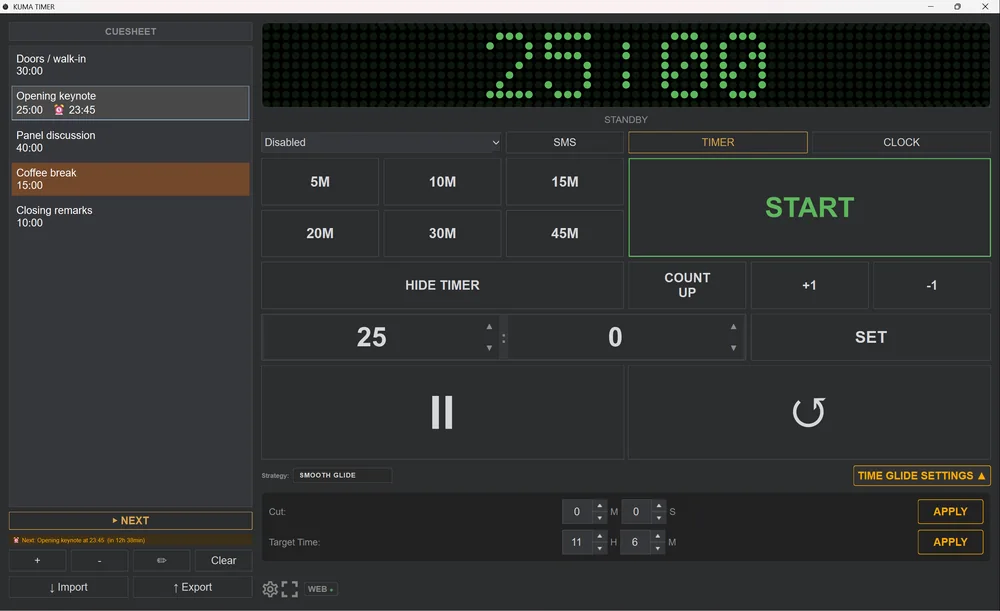Increase minutes with the up arrow
Screen dimensions: 1000x611
(x=489, y=327)
